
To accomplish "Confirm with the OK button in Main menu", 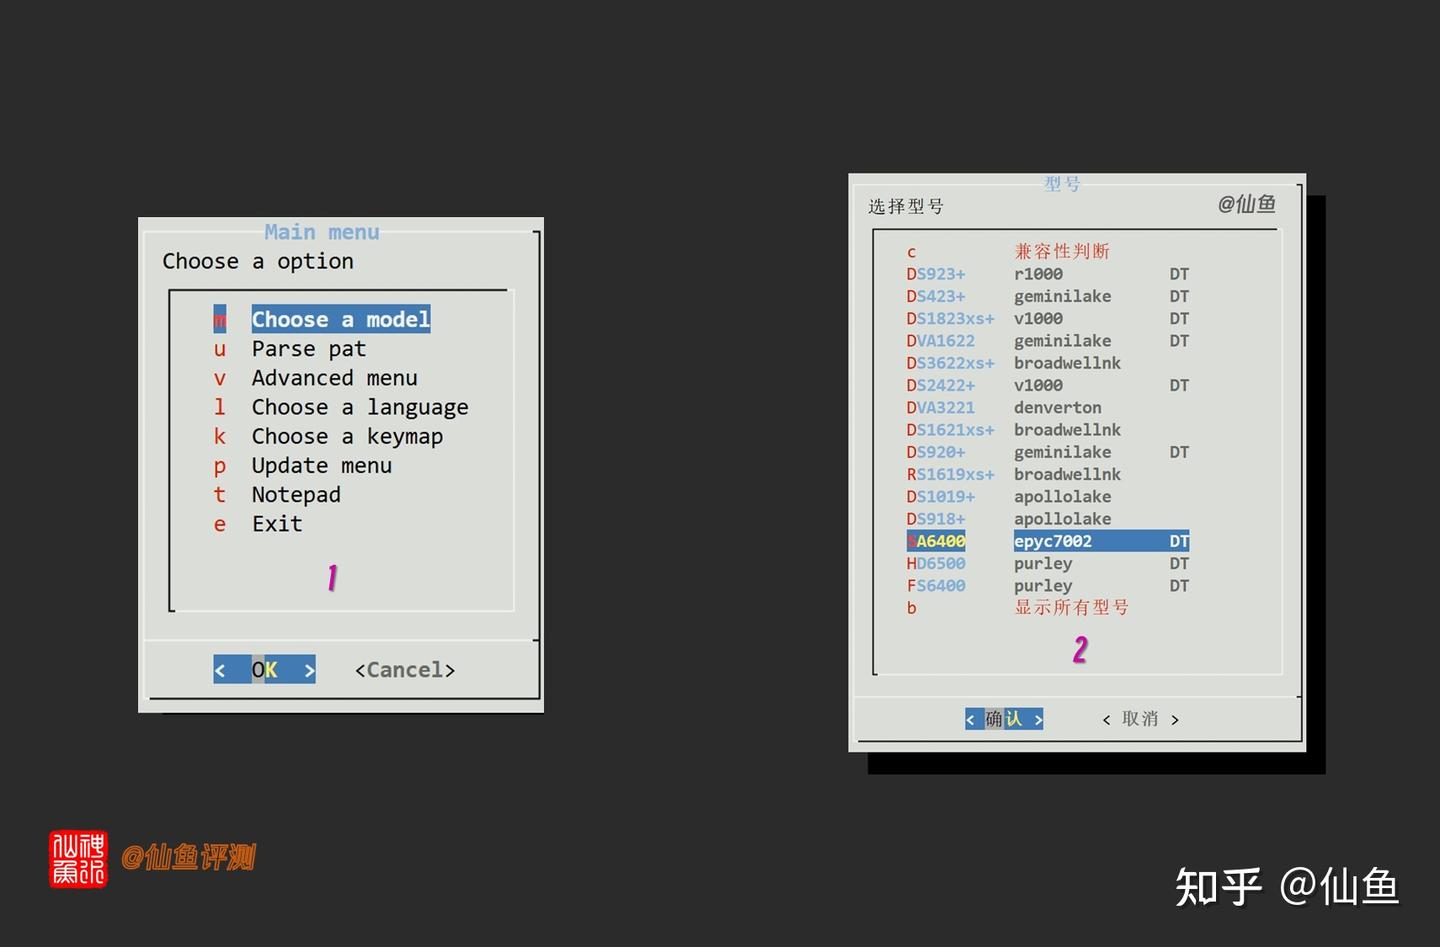I will (x=264, y=670).
